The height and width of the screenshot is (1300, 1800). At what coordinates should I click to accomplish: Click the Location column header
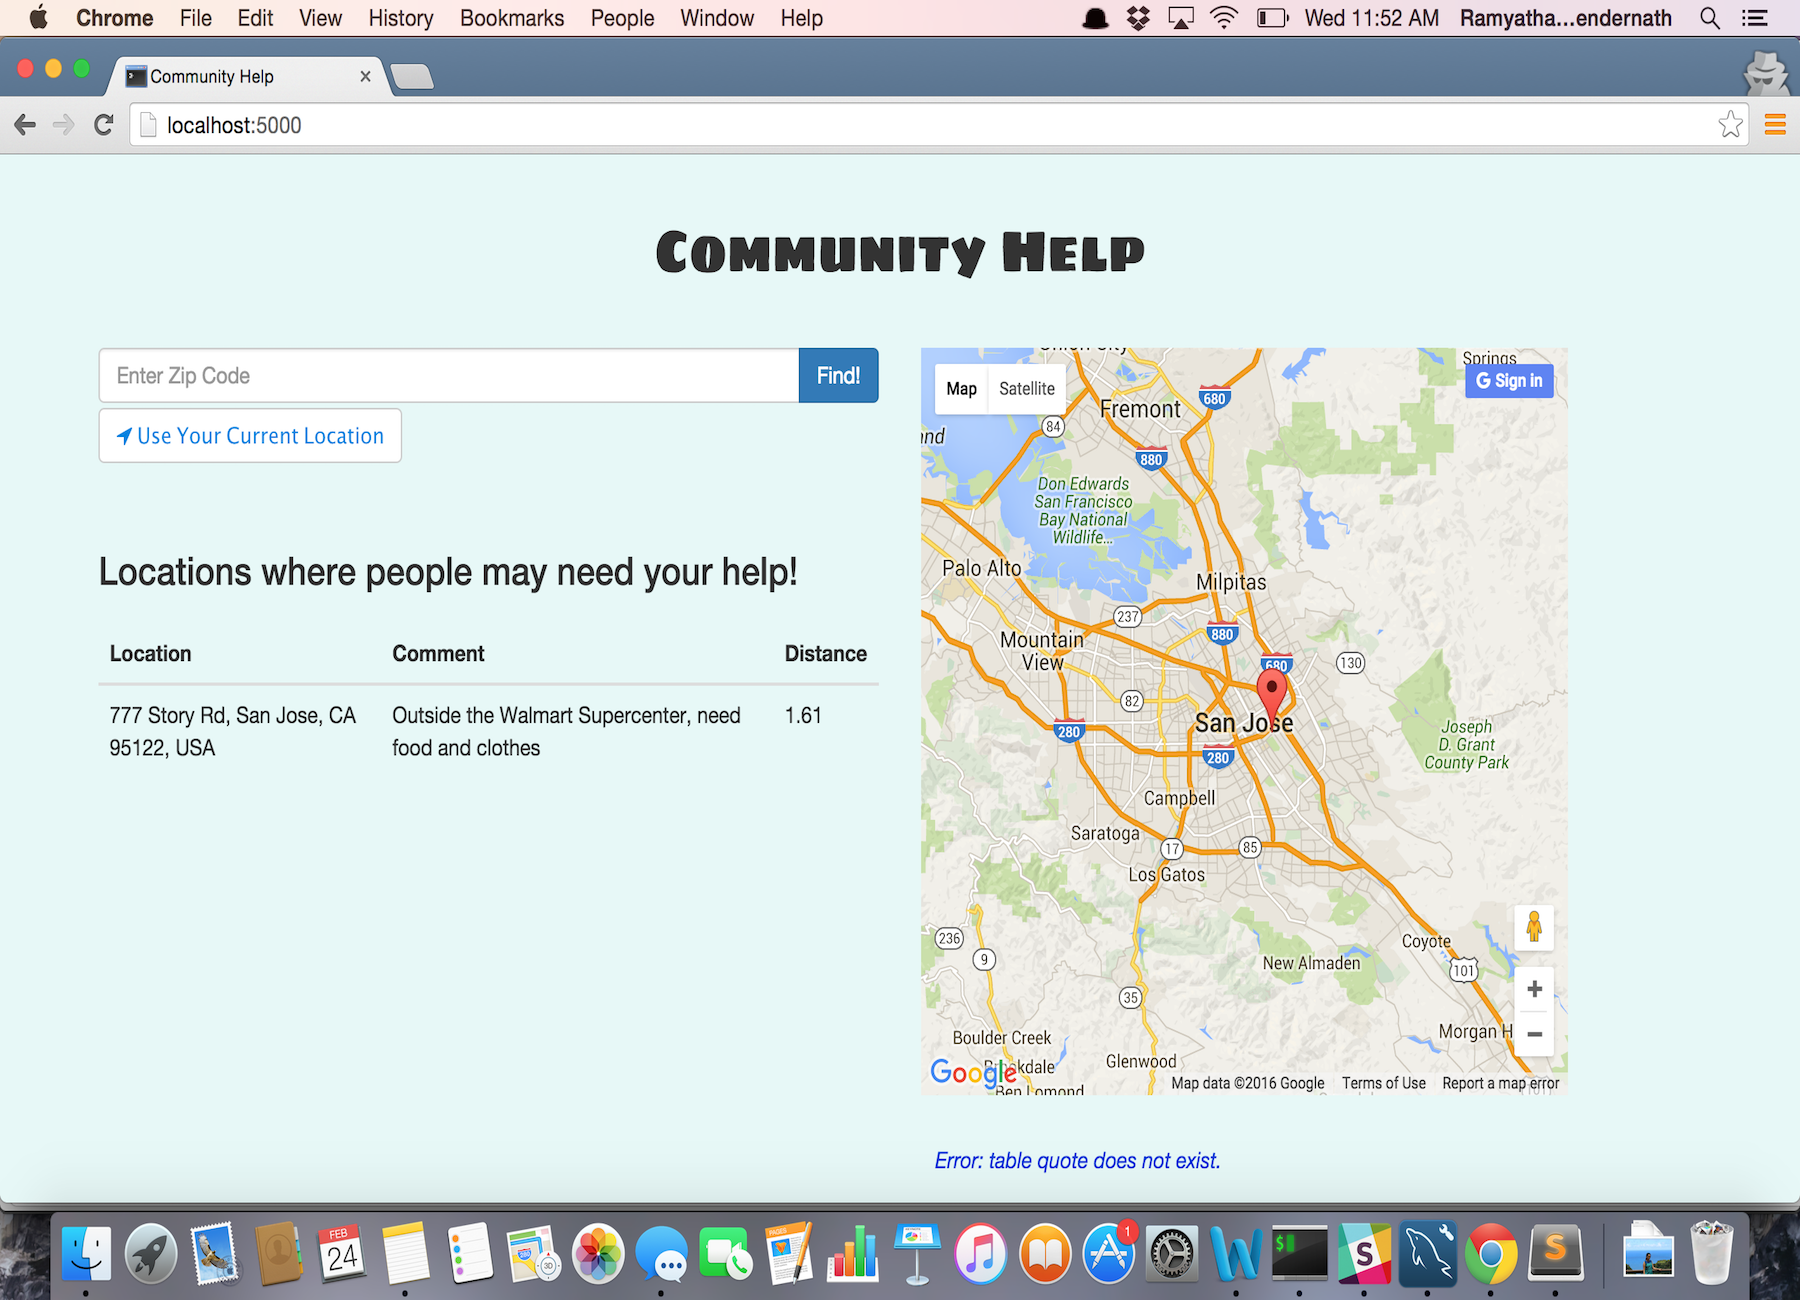tap(150, 653)
